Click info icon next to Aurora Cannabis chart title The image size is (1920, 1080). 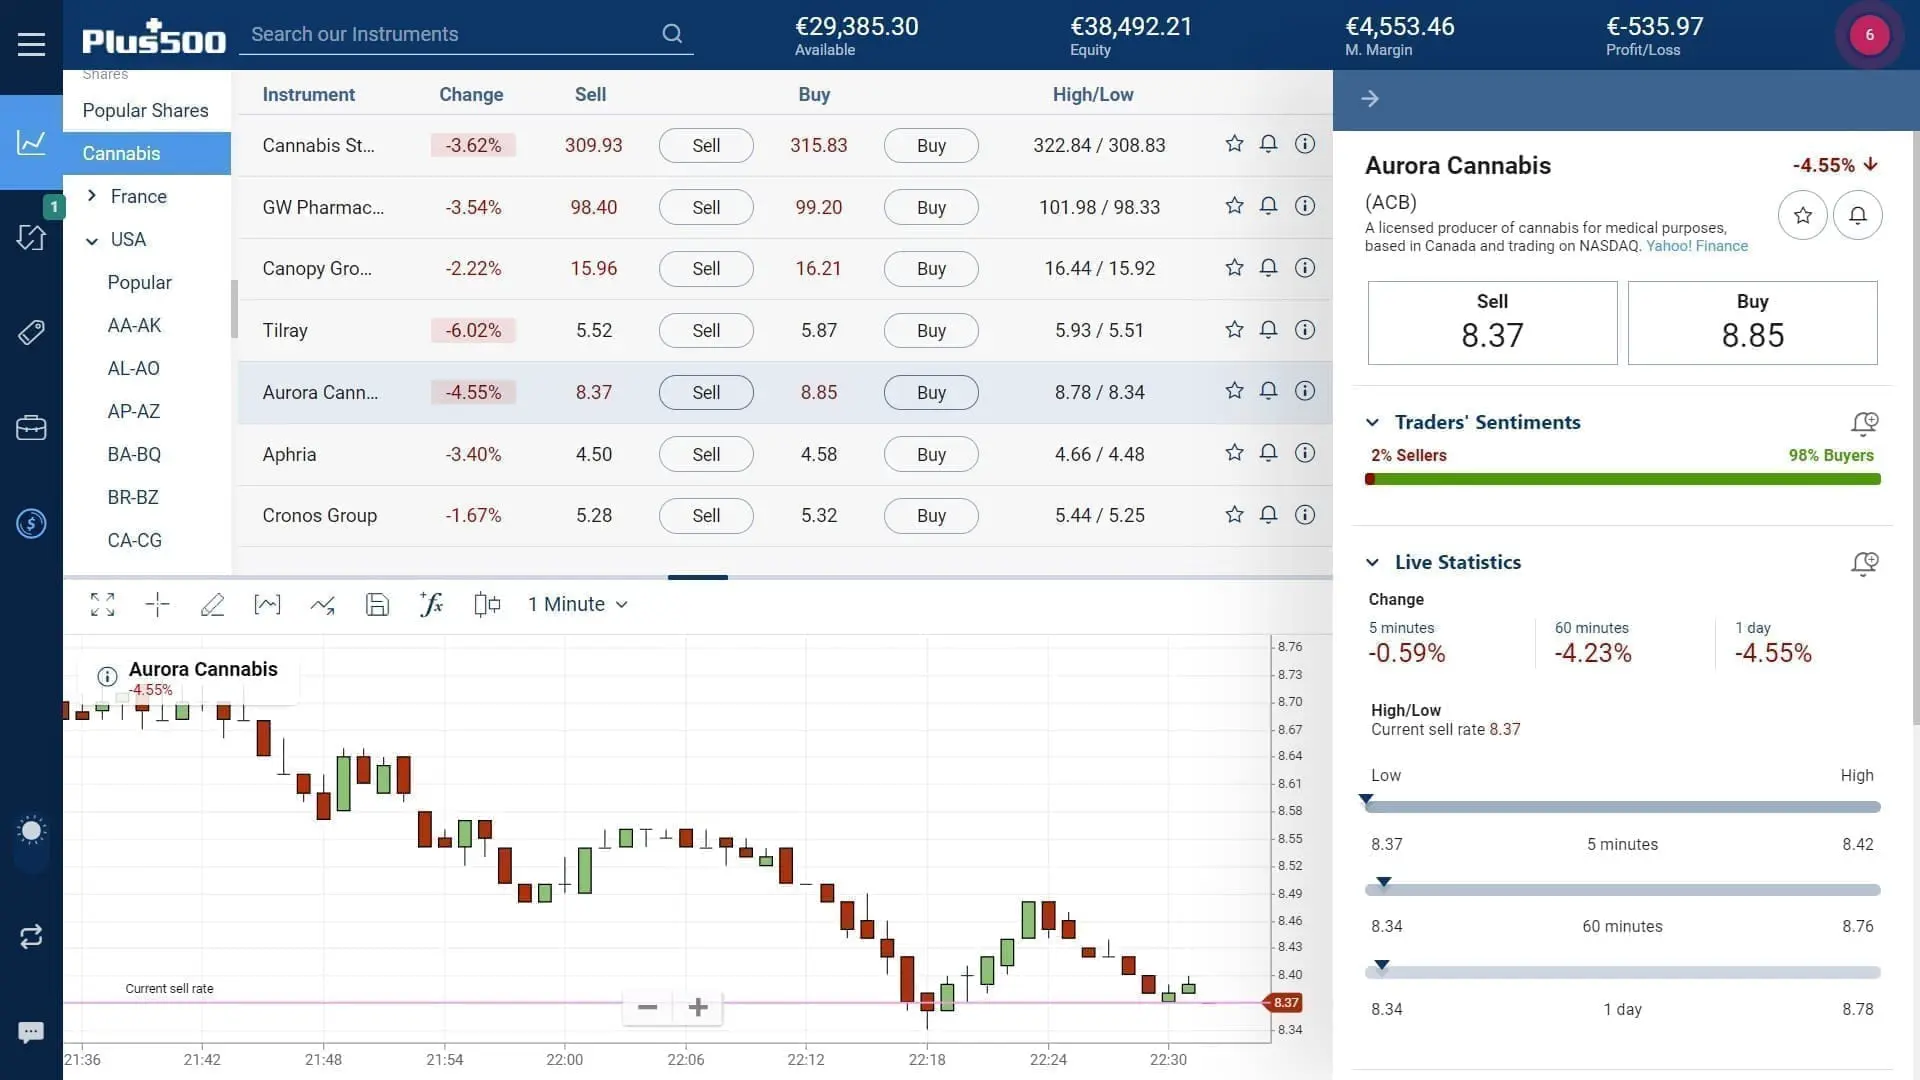(x=107, y=677)
